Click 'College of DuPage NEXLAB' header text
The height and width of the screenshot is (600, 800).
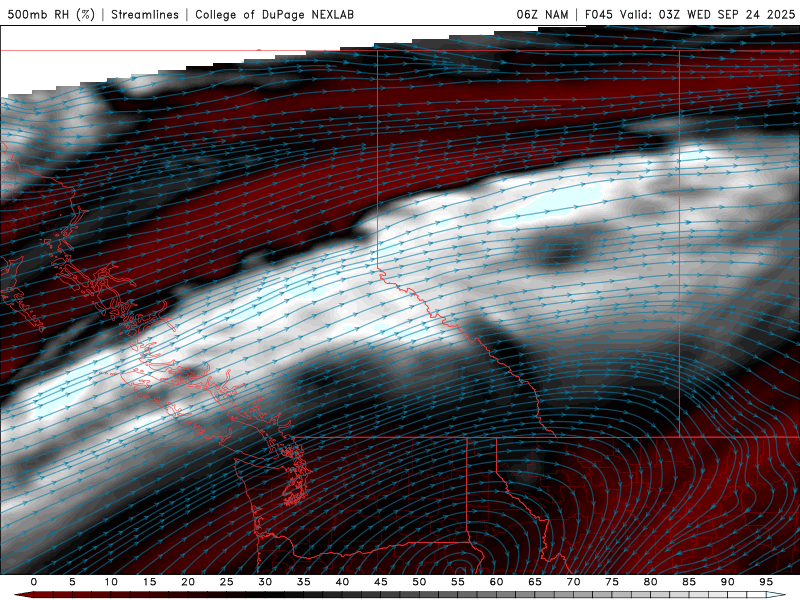274,14
